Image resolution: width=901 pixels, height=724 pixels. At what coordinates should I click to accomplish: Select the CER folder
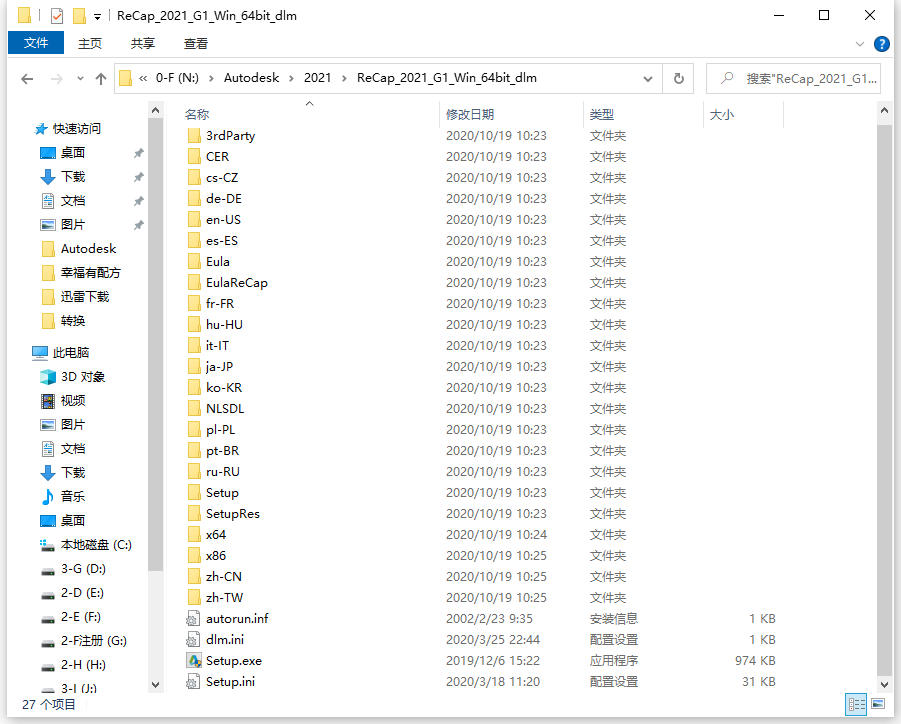(x=217, y=157)
